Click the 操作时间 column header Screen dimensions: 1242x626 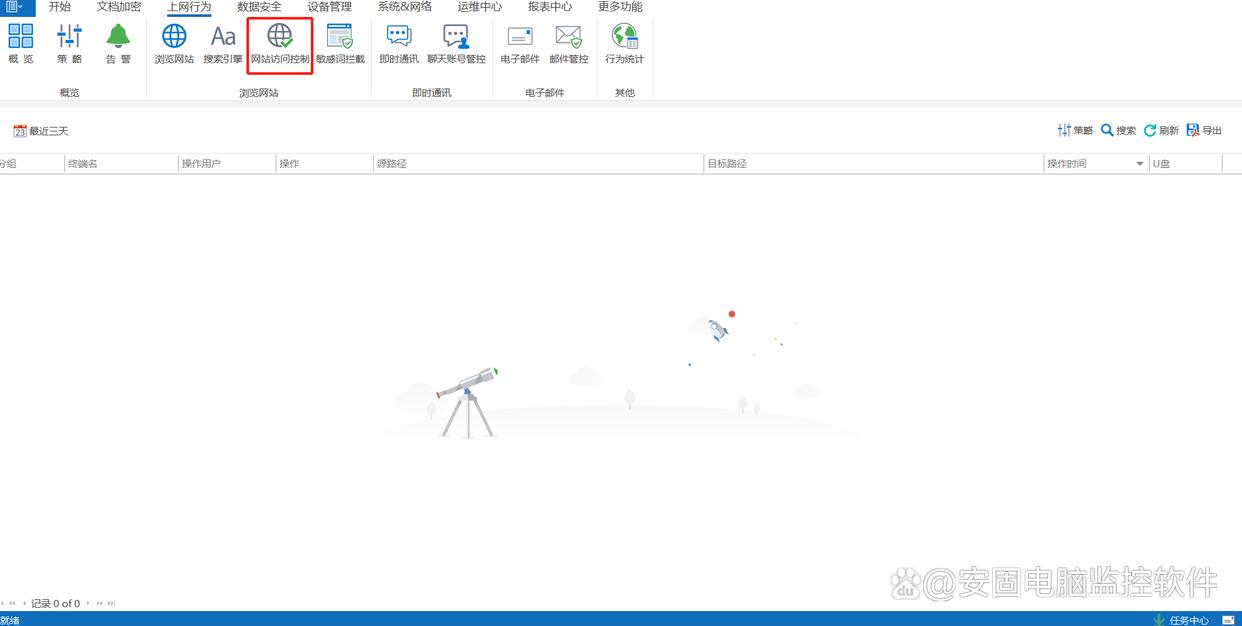click(1096, 163)
